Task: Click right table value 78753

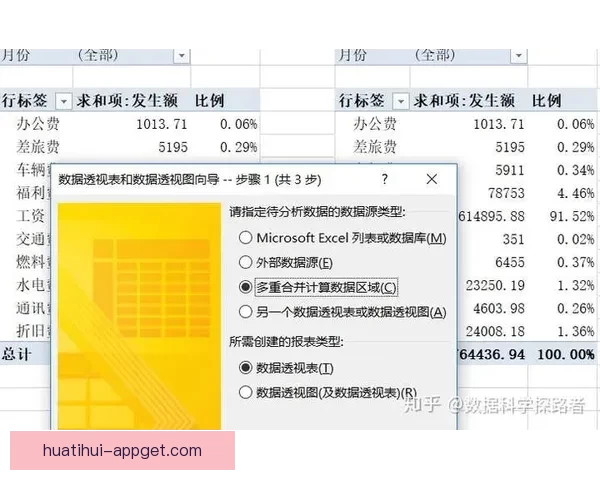Action: 506,193
